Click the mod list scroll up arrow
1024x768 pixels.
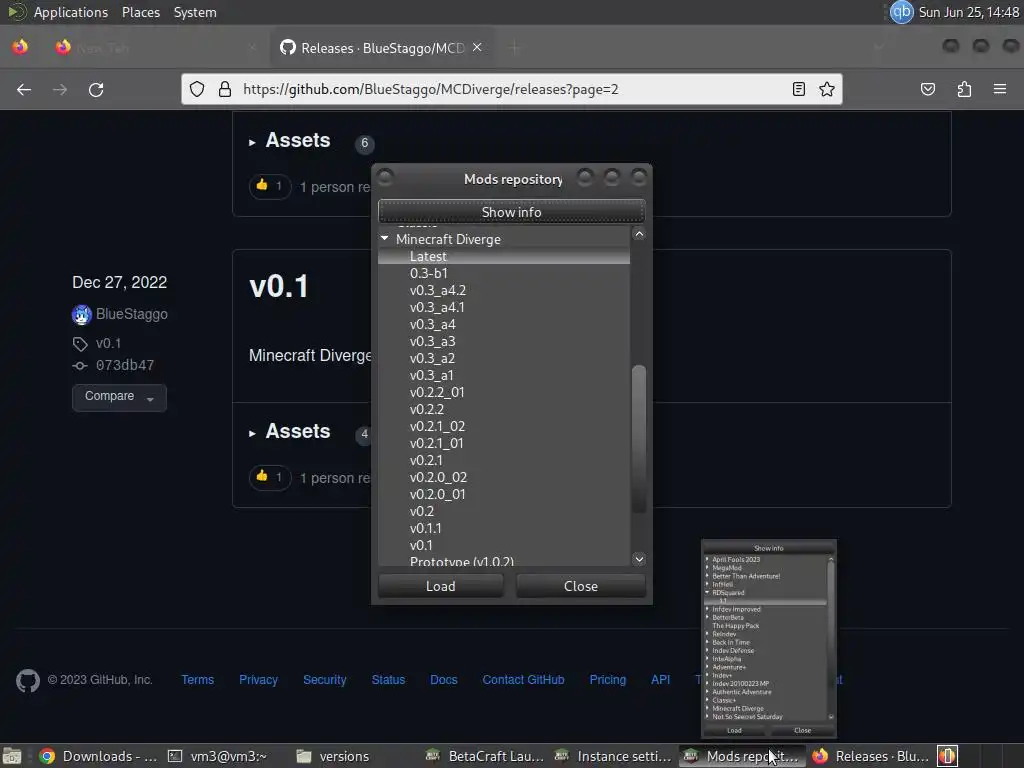coord(639,234)
